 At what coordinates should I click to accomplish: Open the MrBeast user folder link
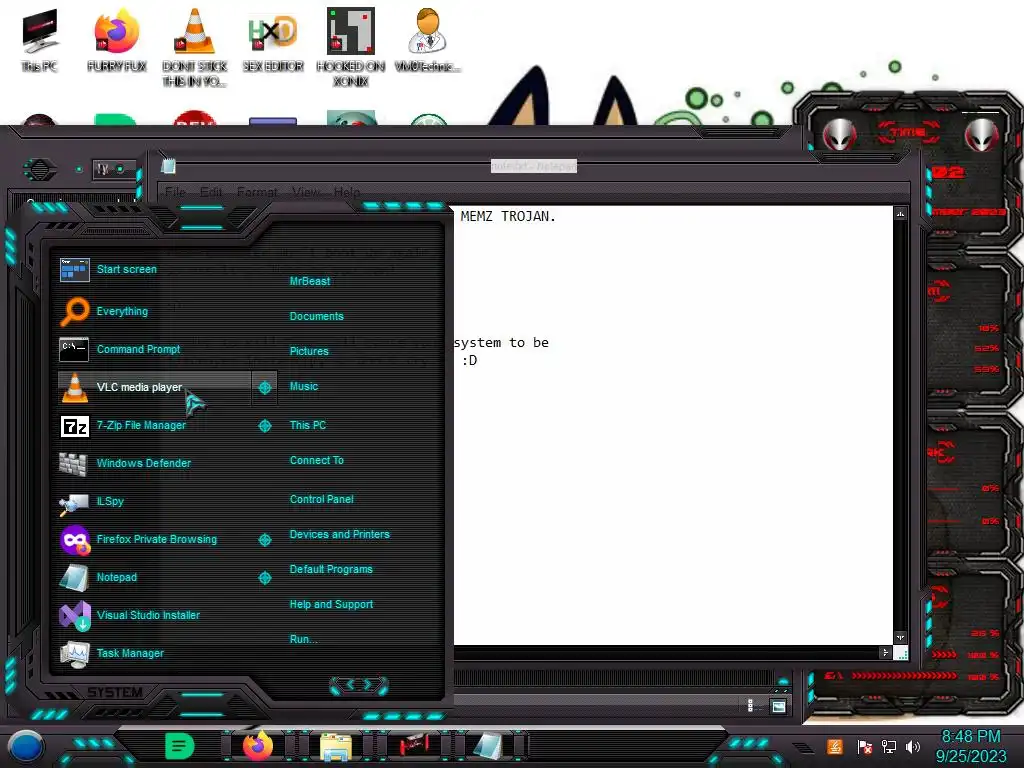click(x=310, y=281)
